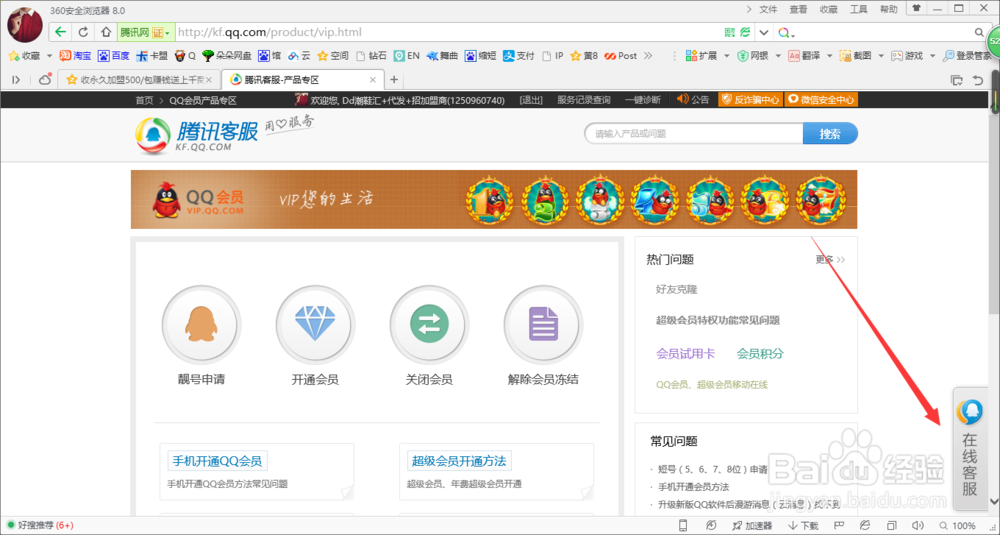Screen dimensions: 1000x535
Task: Open the 百度 bookmark
Action: pos(114,56)
